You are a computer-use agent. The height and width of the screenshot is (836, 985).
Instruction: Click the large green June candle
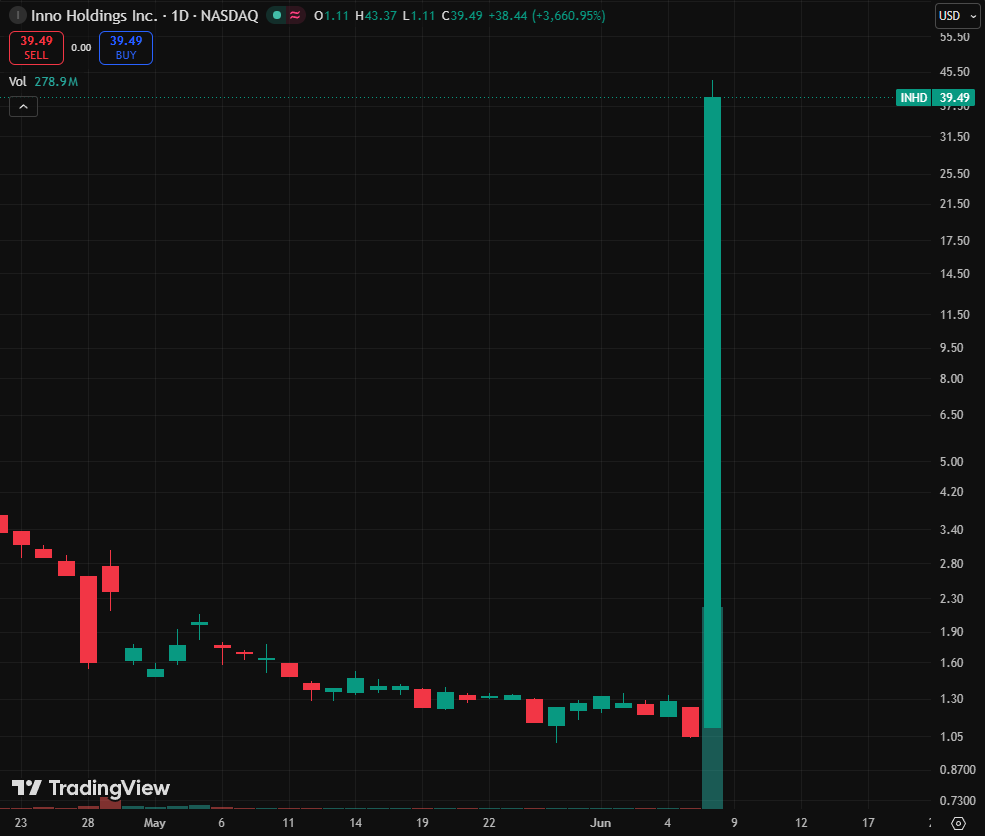pos(712,411)
